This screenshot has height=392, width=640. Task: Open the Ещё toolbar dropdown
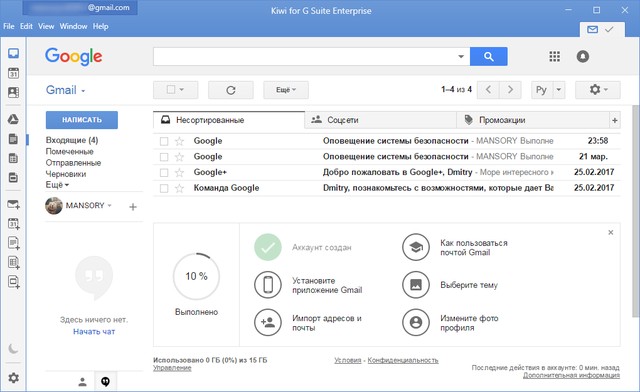pos(286,90)
